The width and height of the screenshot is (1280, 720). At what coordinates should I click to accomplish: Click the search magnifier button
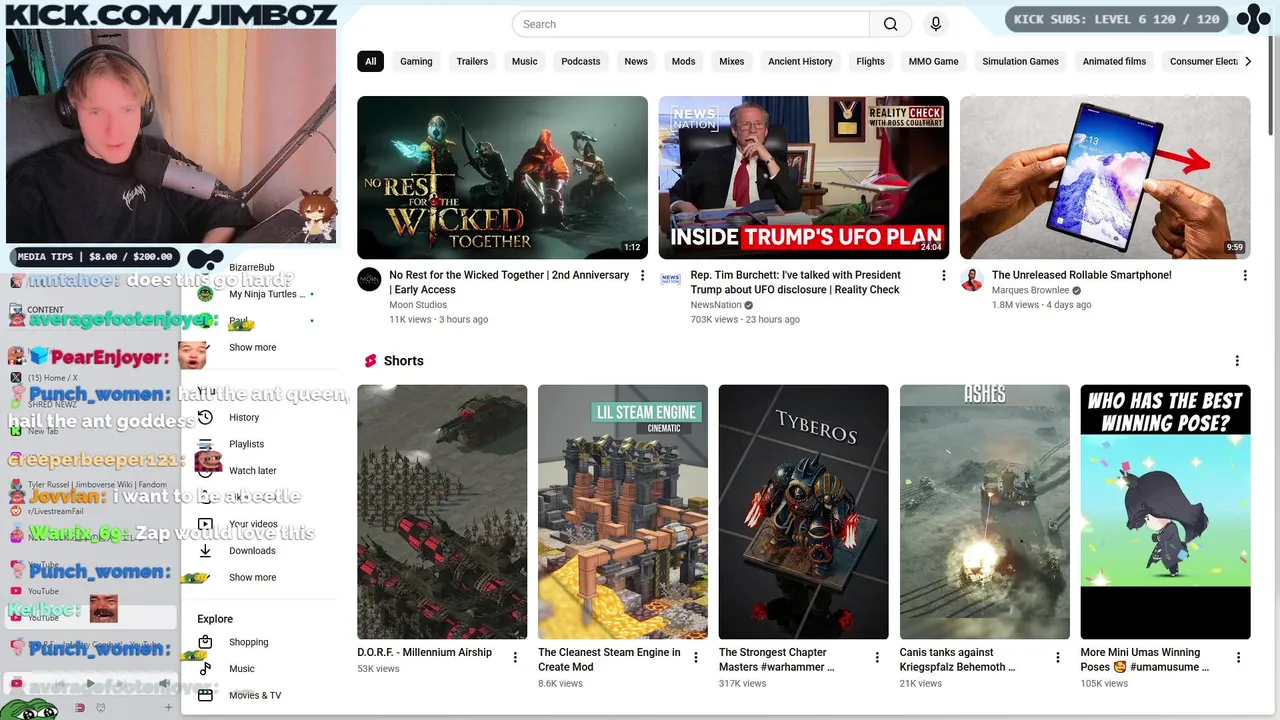coord(890,24)
